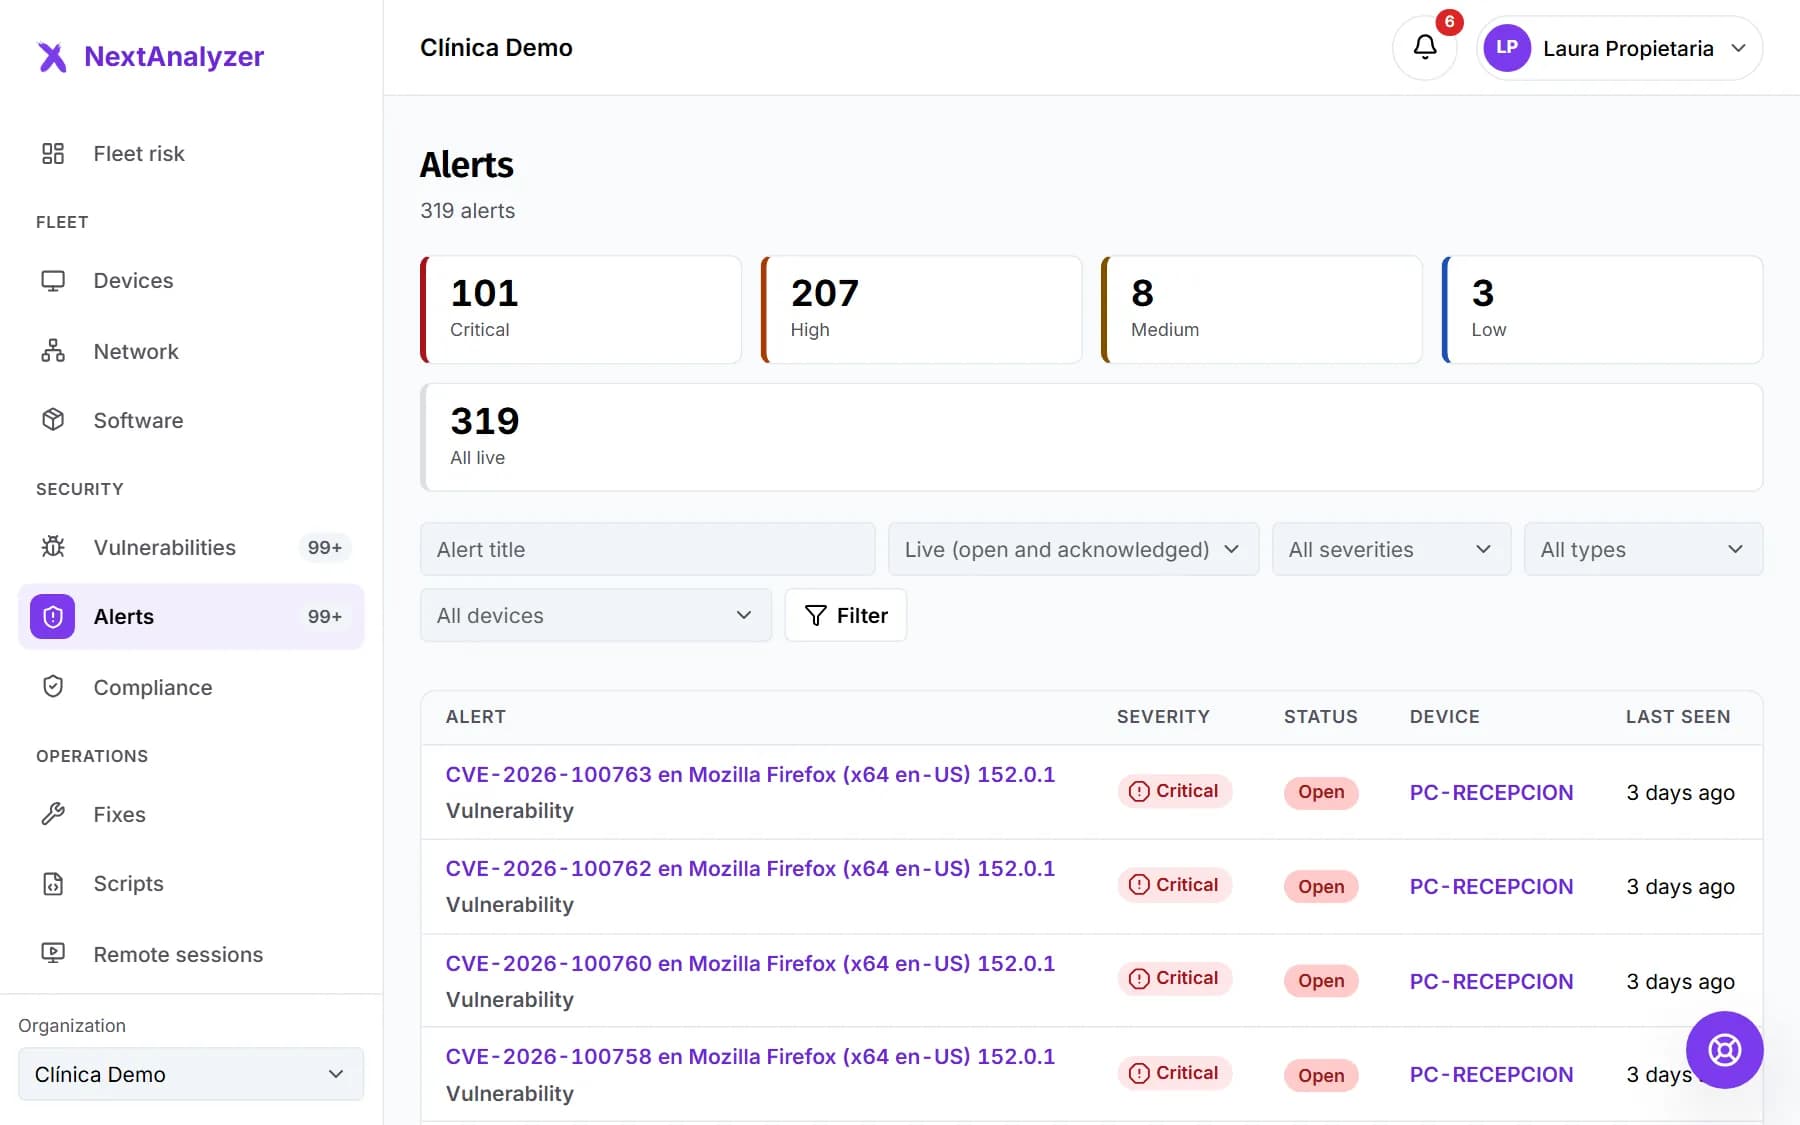1800x1125 pixels.
Task: Select the 319 All live card
Action: click(x=1091, y=437)
